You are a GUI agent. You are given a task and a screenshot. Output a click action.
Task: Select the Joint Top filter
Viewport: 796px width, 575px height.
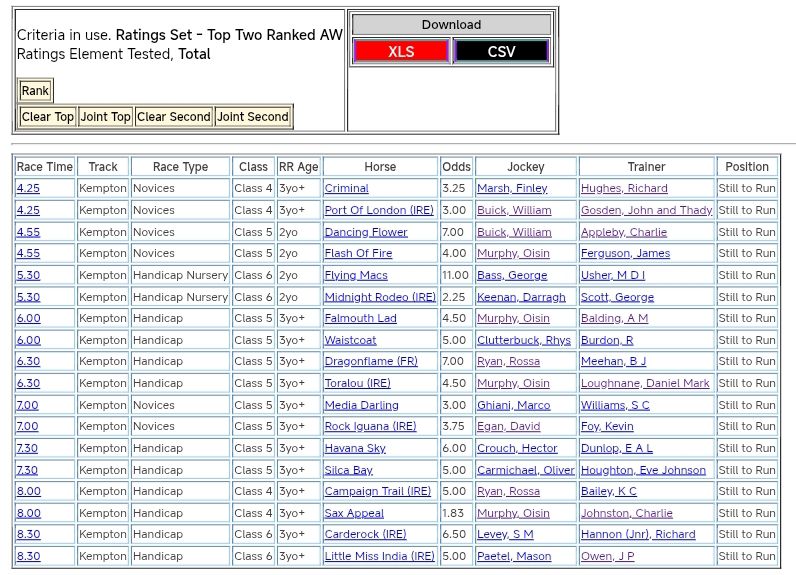pyautogui.click(x=106, y=117)
